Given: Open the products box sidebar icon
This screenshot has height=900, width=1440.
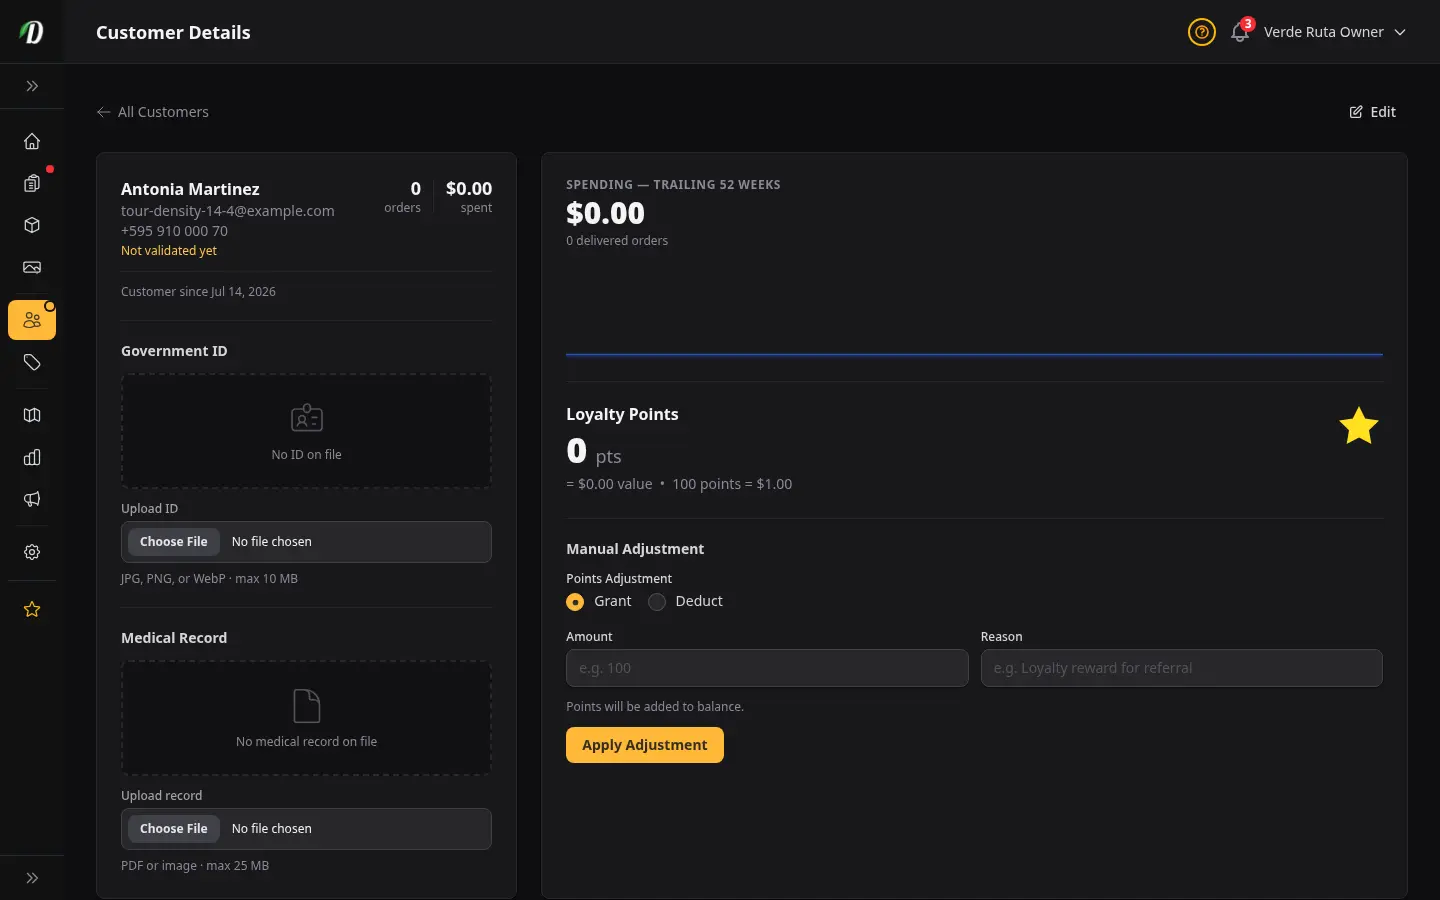Looking at the screenshot, I should click(x=32, y=225).
